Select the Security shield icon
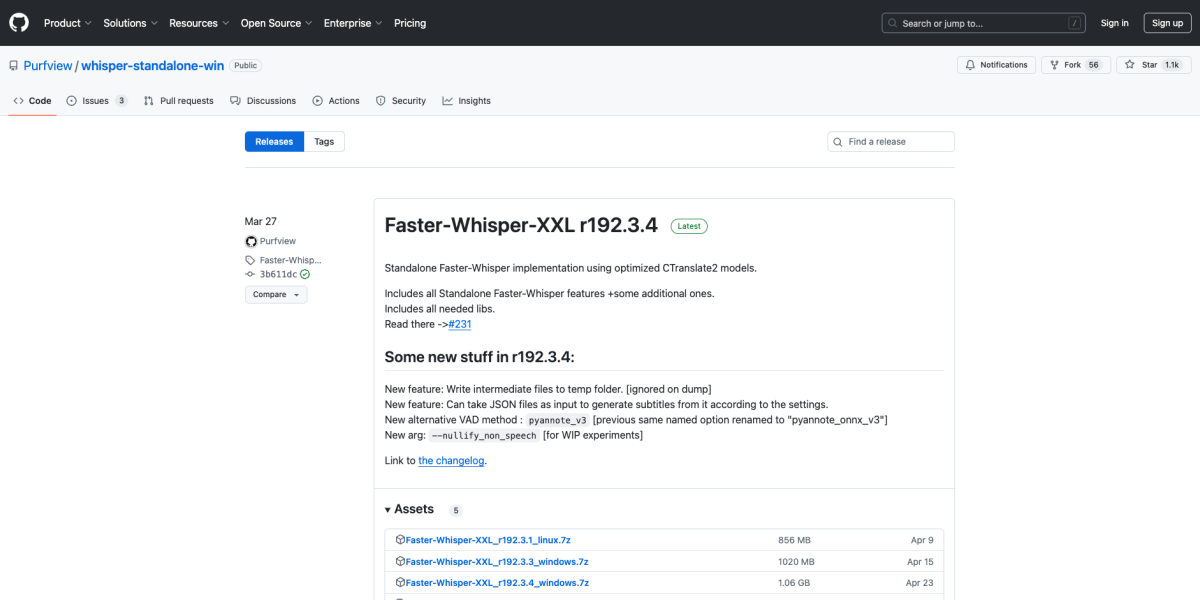The height and width of the screenshot is (600, 1200). (x=380, y=100)
